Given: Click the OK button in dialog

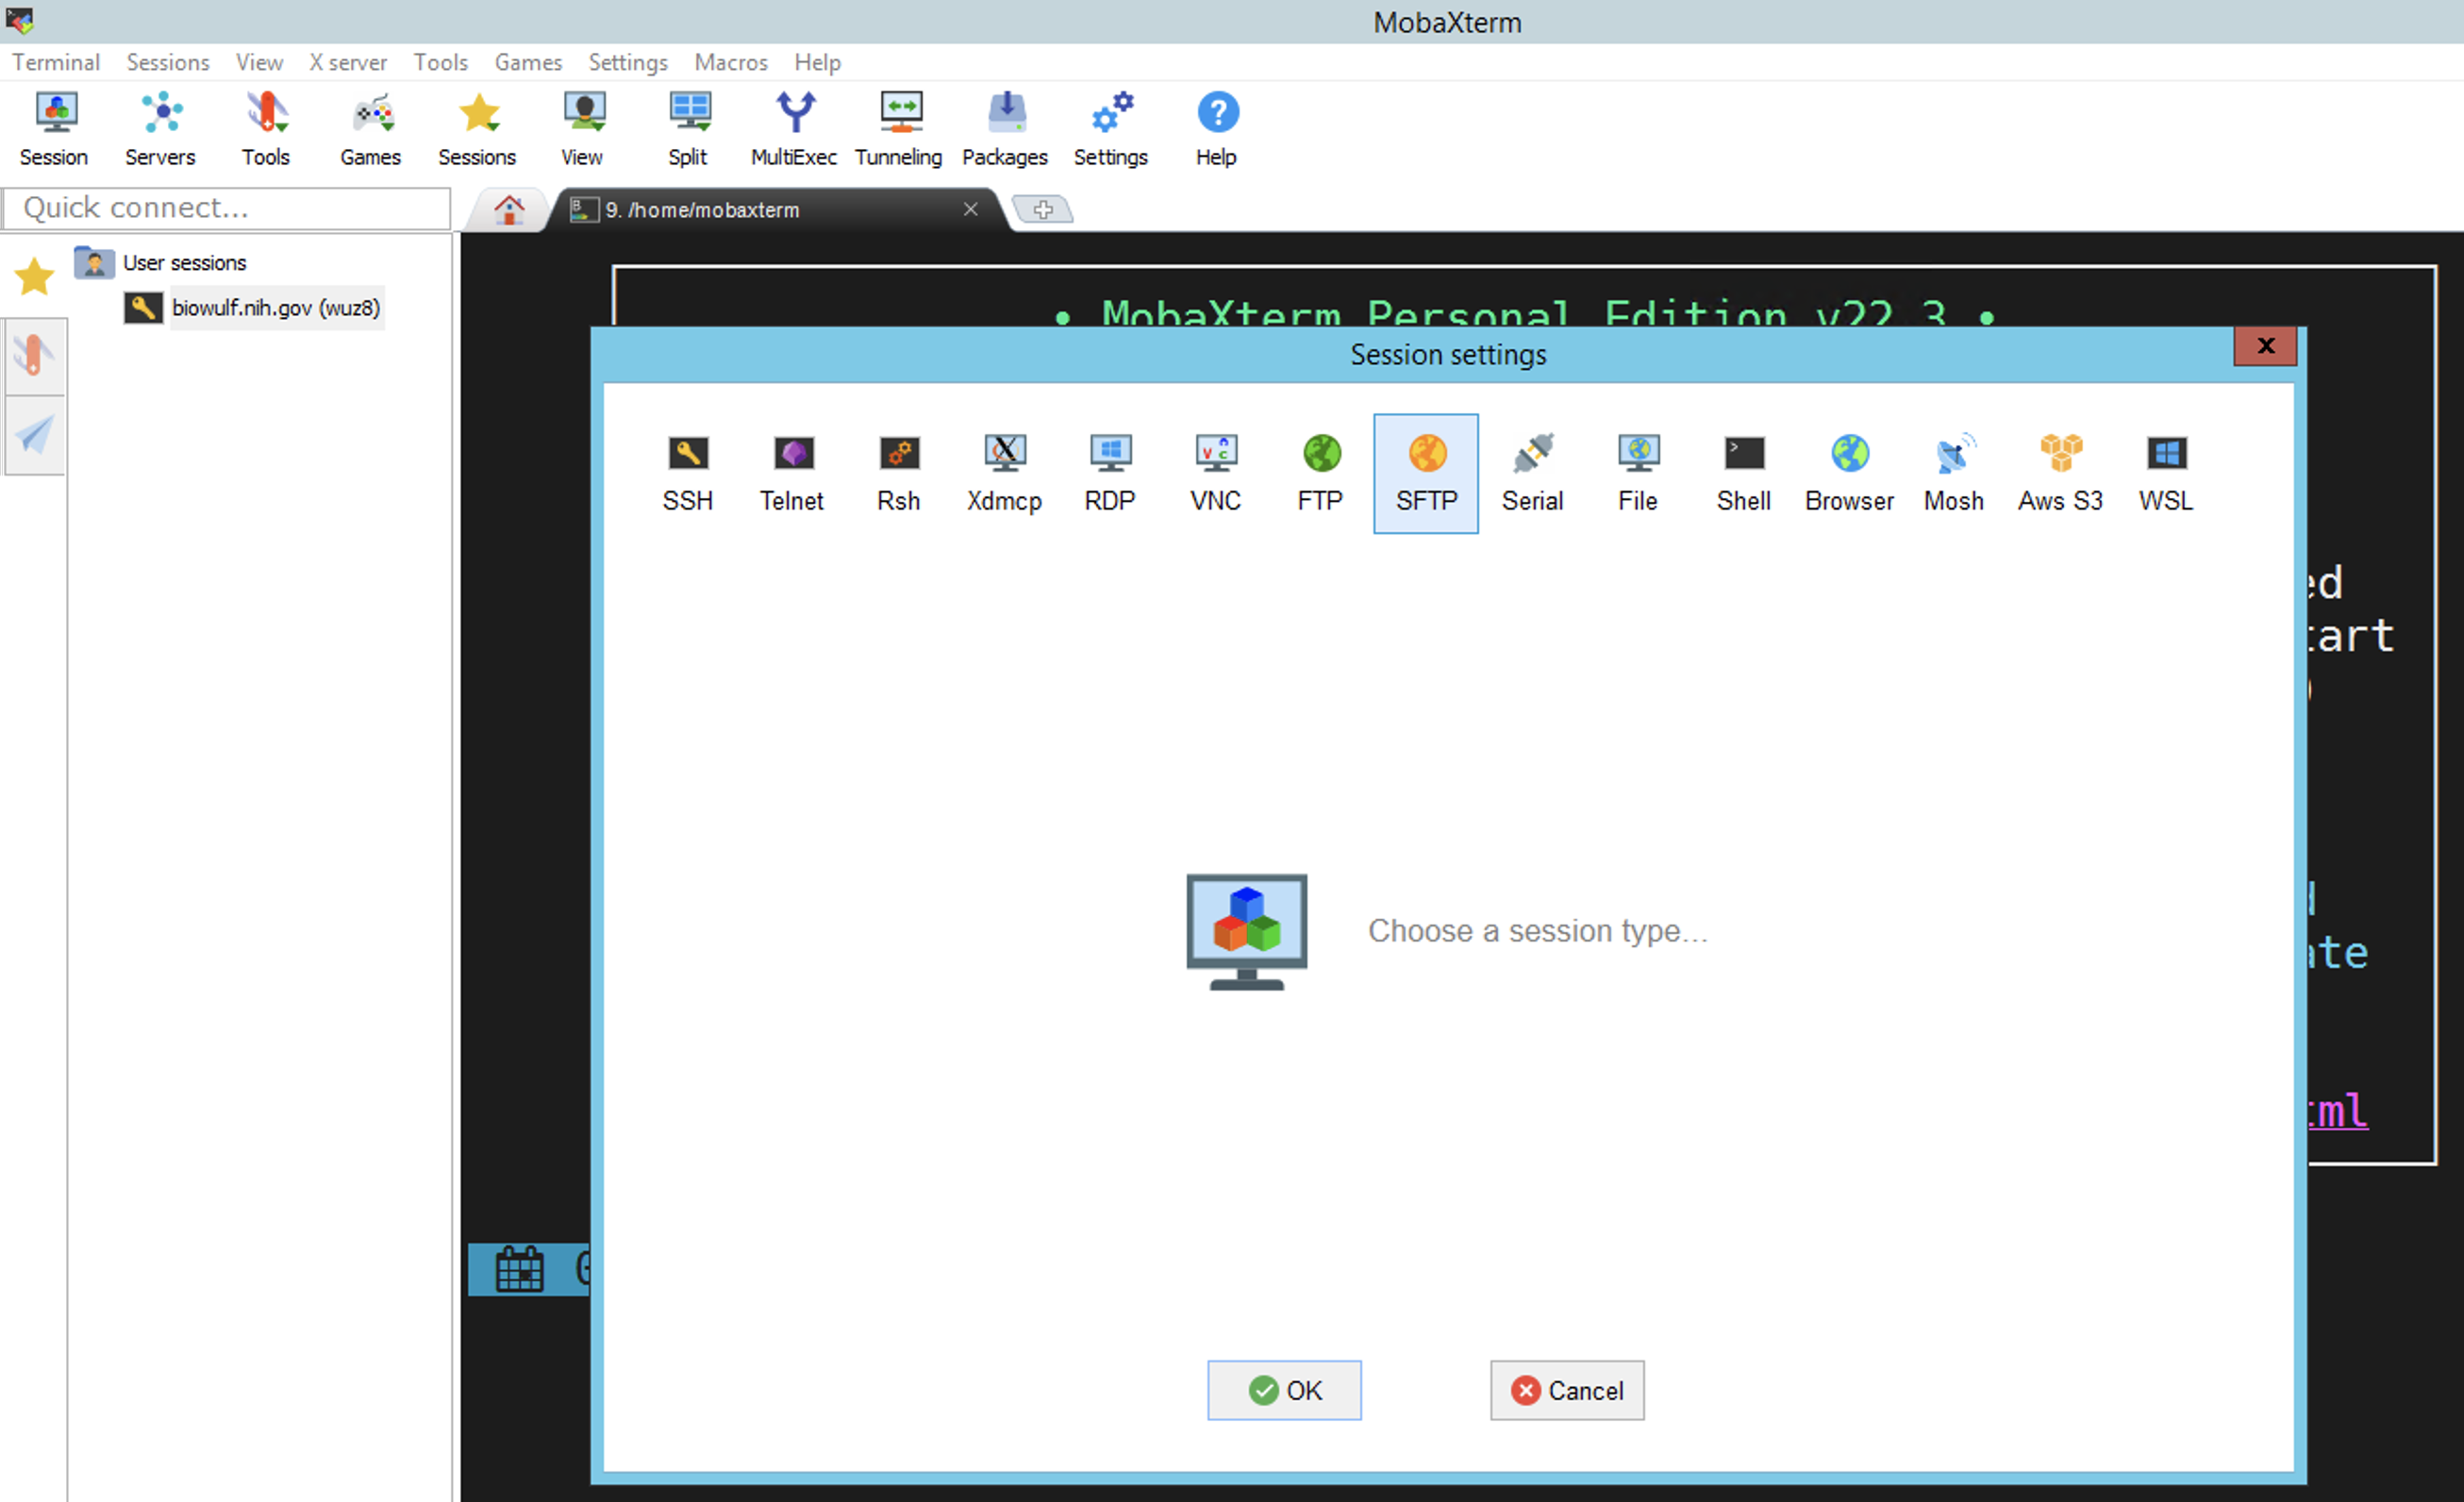Looking at the screenshot, I should point(1284,1390).
